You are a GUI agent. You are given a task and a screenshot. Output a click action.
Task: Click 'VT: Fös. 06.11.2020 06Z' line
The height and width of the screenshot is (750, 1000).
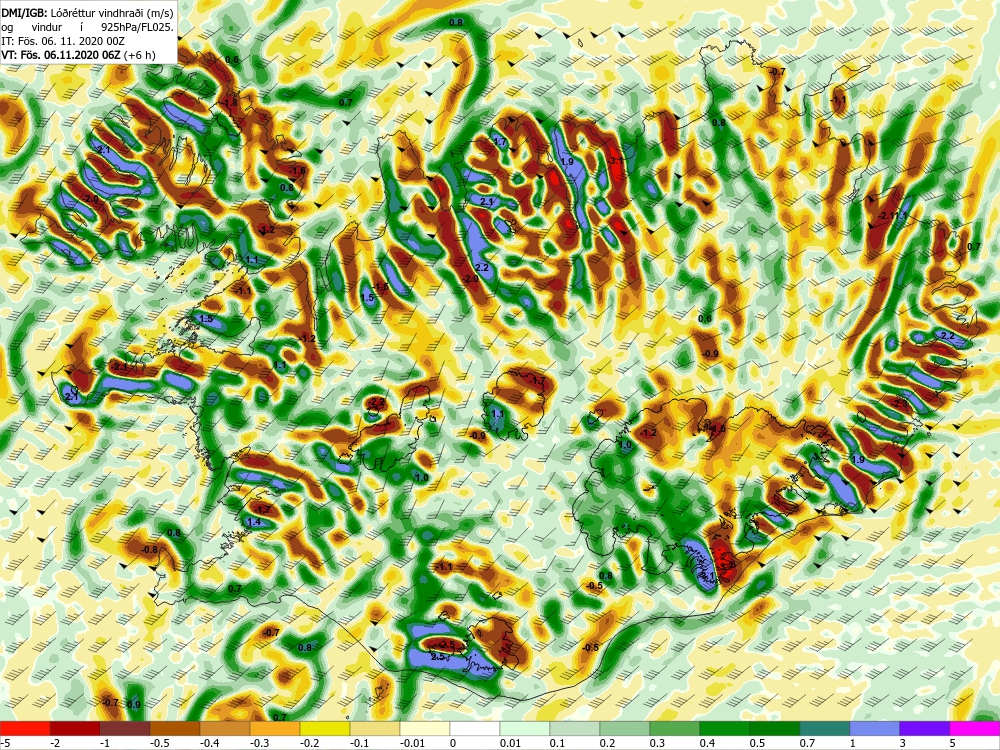coord(61,55)
